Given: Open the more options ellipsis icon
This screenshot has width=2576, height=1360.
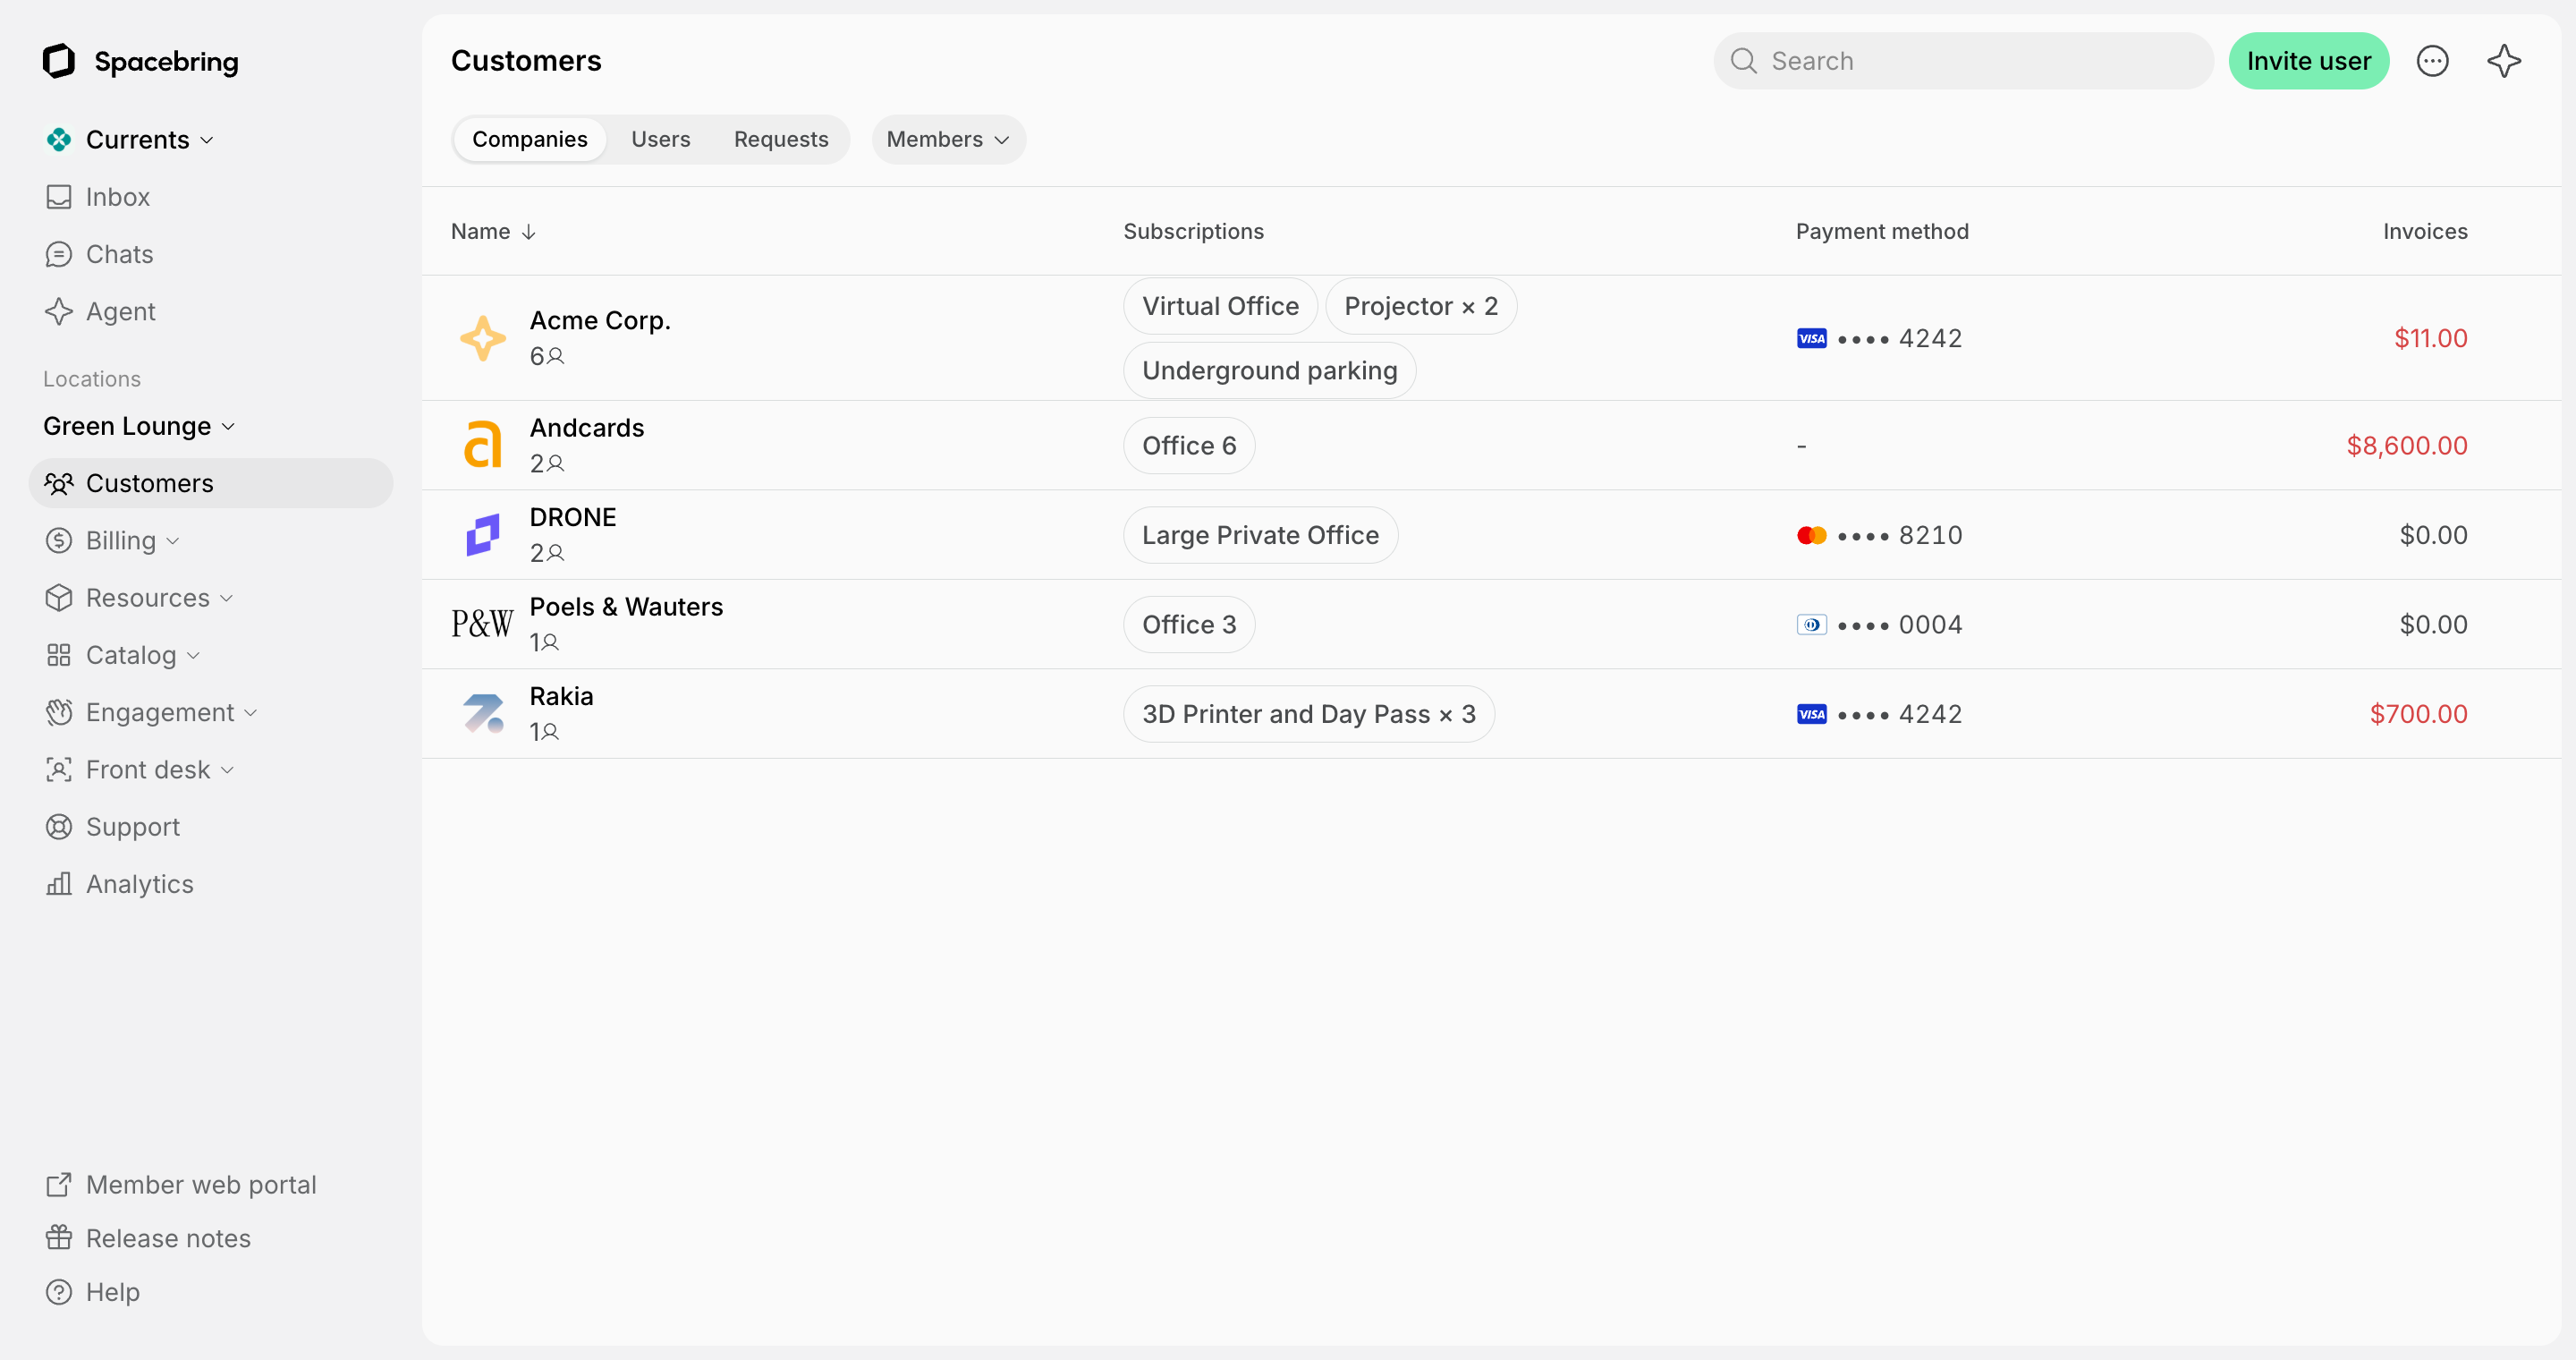Looking at the screenshot, I should coord(2432,61).
